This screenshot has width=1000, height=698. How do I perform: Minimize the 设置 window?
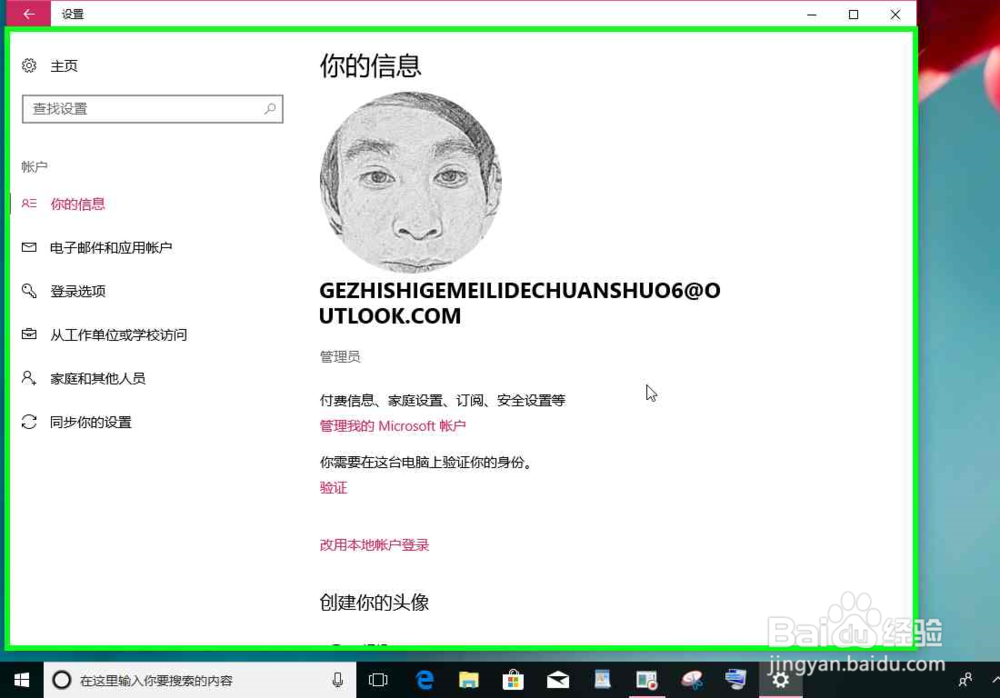coord(812,14)
